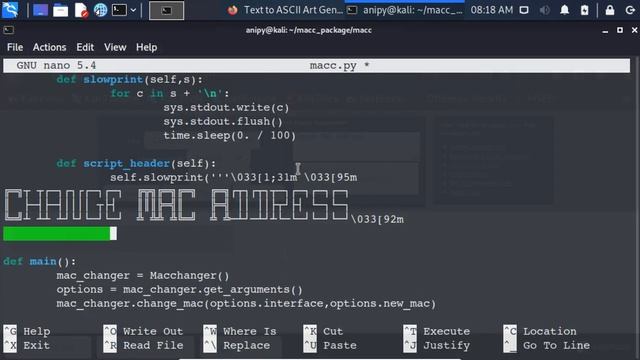The width and height of the screenshot is (640, 360).
Task: Click the green highlighted cursor block
Action: (60, 233)
